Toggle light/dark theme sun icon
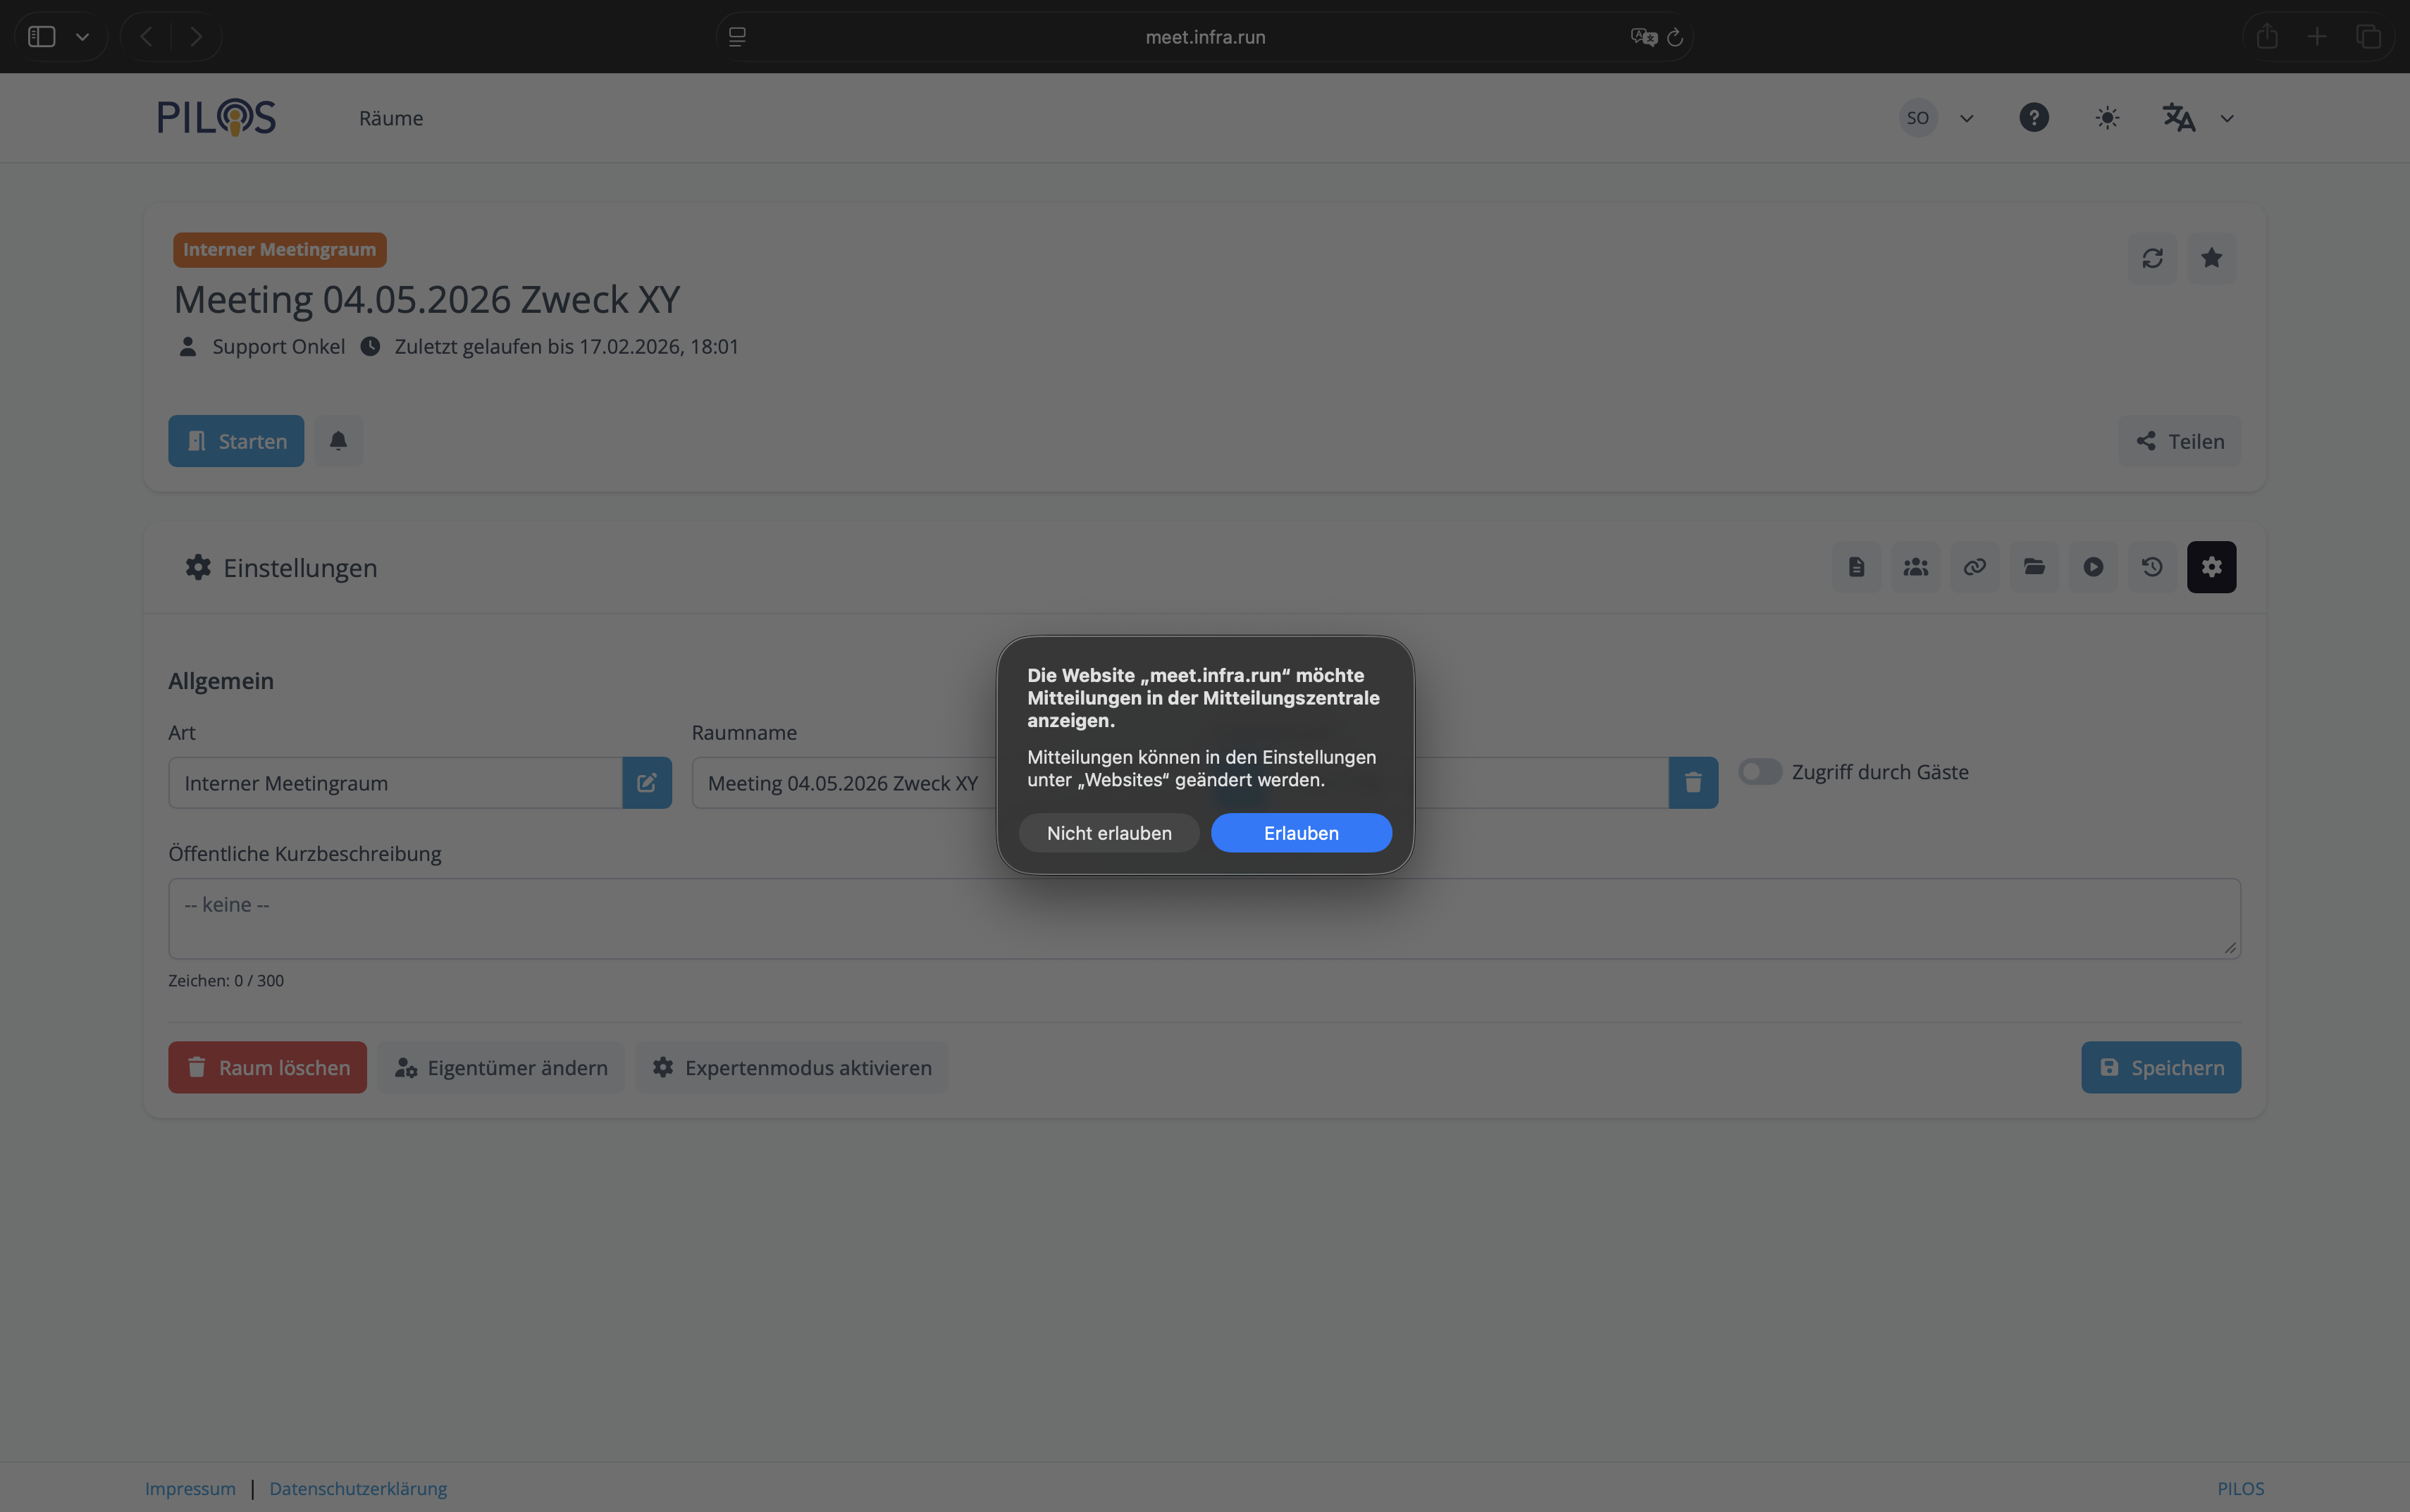This screenshot has width=2410, height=1512. tap(2107, 118)
